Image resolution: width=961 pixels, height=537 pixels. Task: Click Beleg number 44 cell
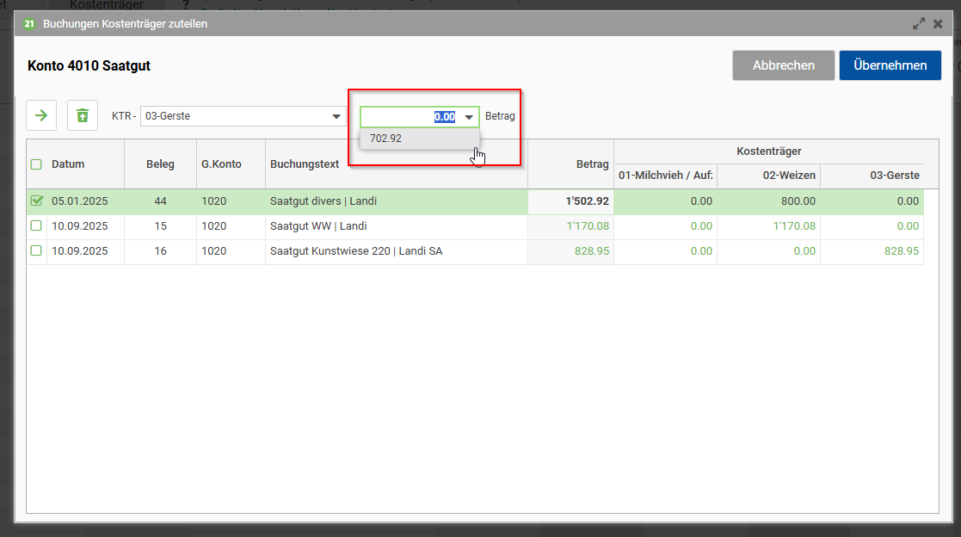point(160,201)
